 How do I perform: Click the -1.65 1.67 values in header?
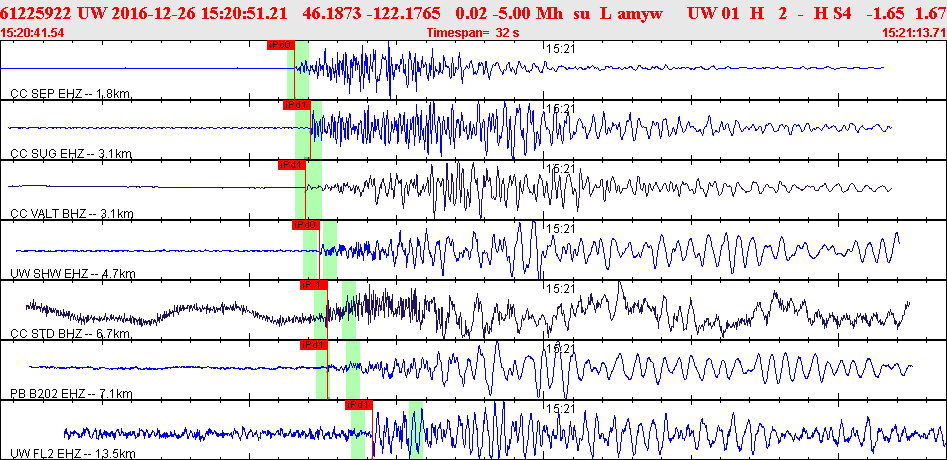click(908, 14)
